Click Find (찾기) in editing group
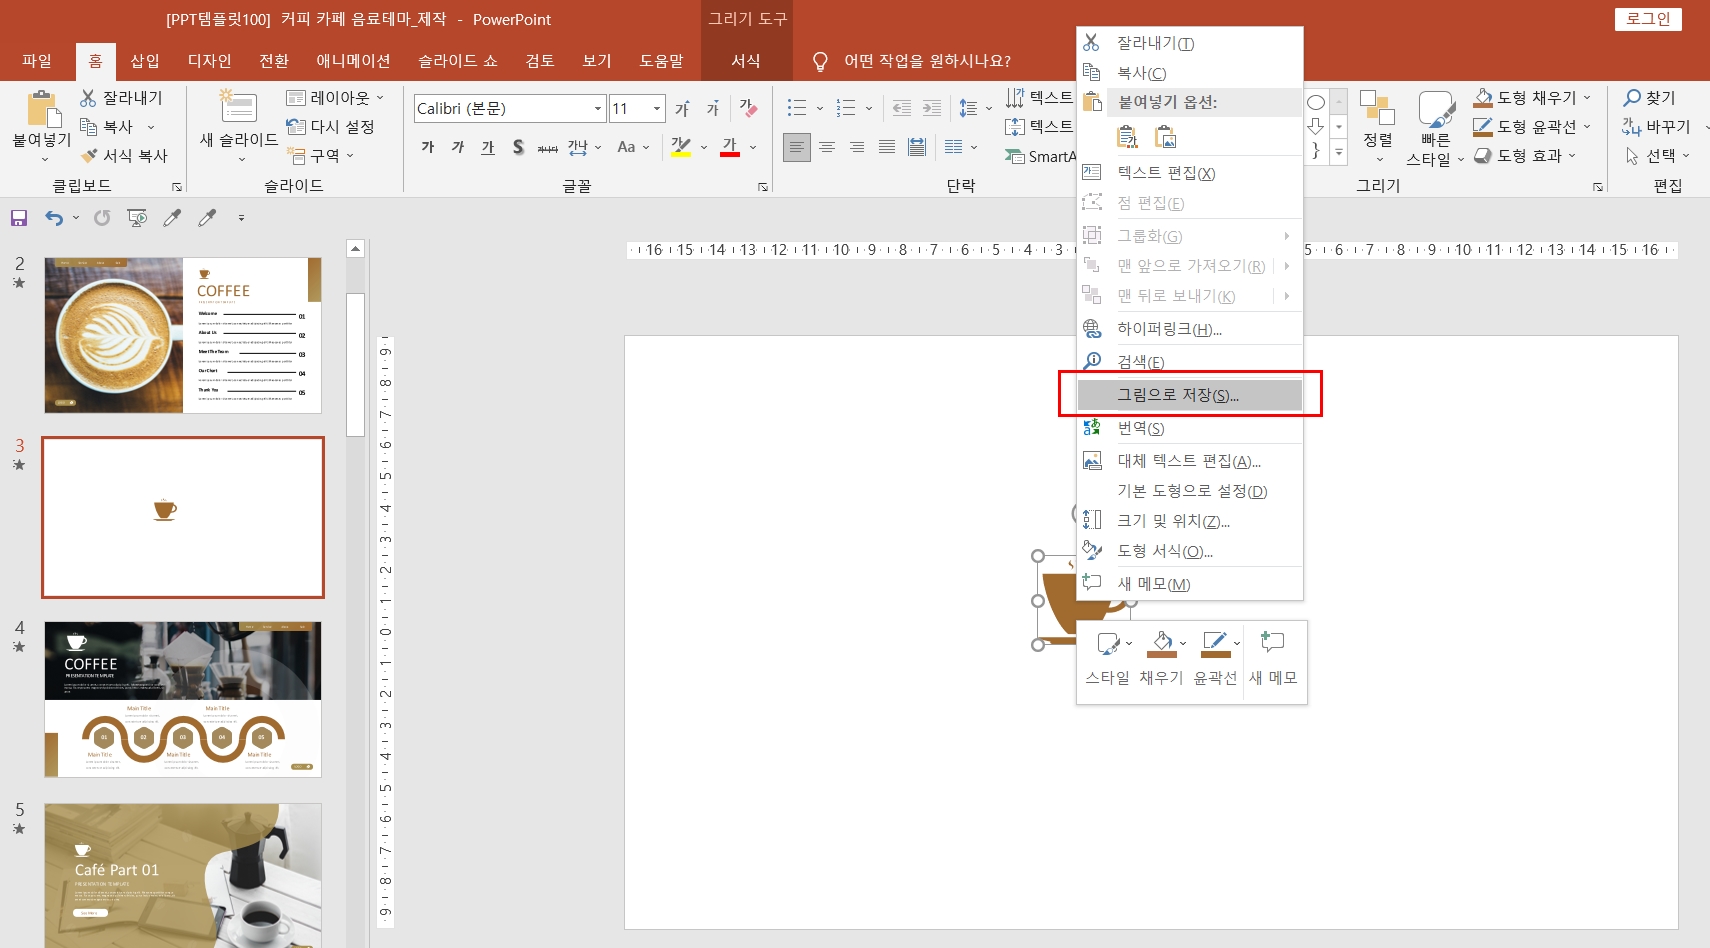The height and width of the screenshot is (948, 1710). (x=1650, y=98)
